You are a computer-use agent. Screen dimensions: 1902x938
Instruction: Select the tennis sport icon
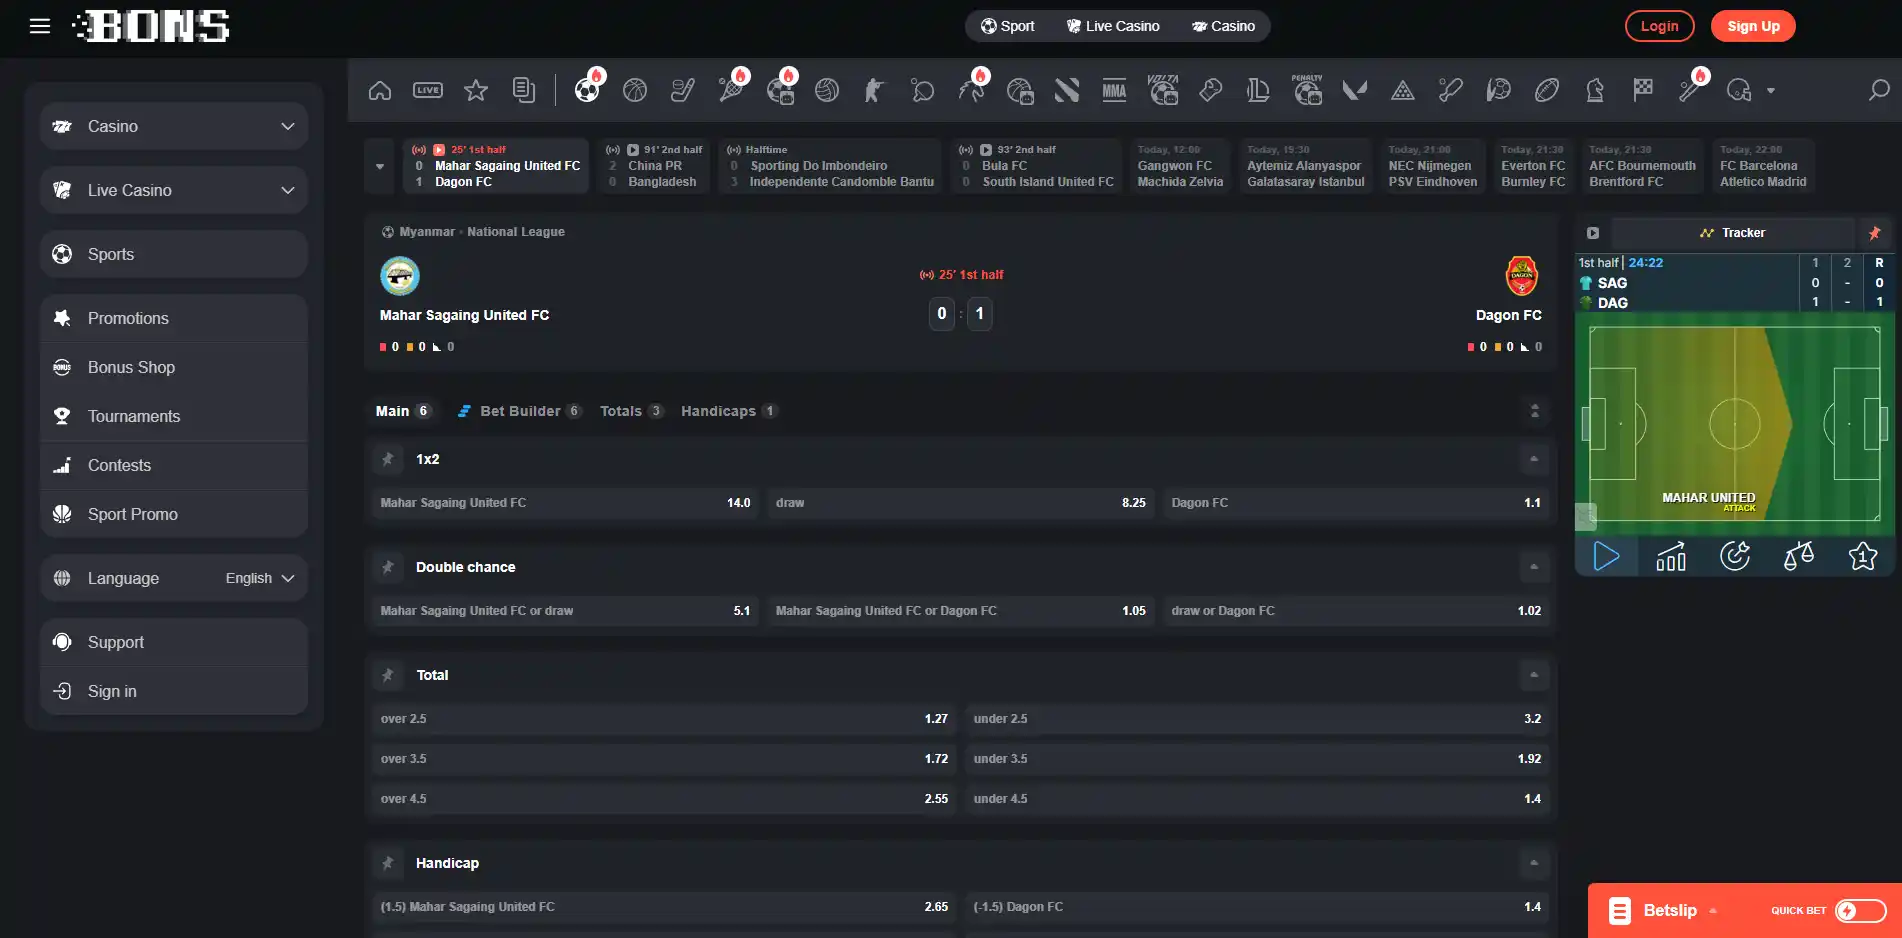[x=732, y=90]
